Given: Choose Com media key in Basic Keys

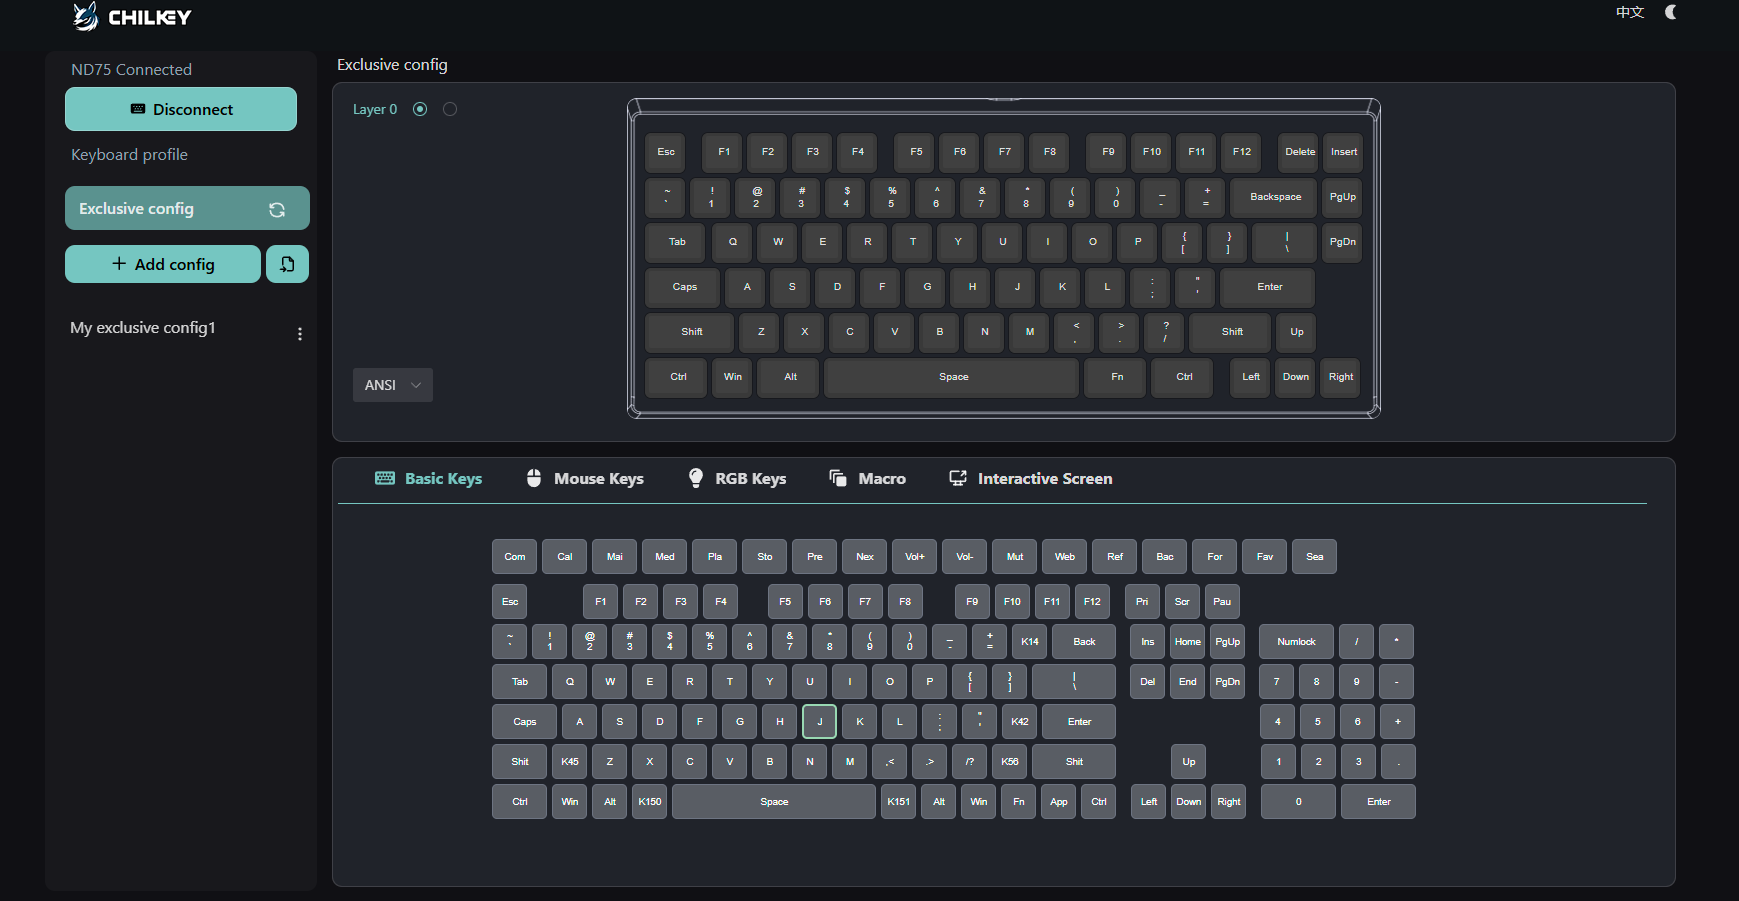Looking at the screenshot, I should tap(515, 557).
